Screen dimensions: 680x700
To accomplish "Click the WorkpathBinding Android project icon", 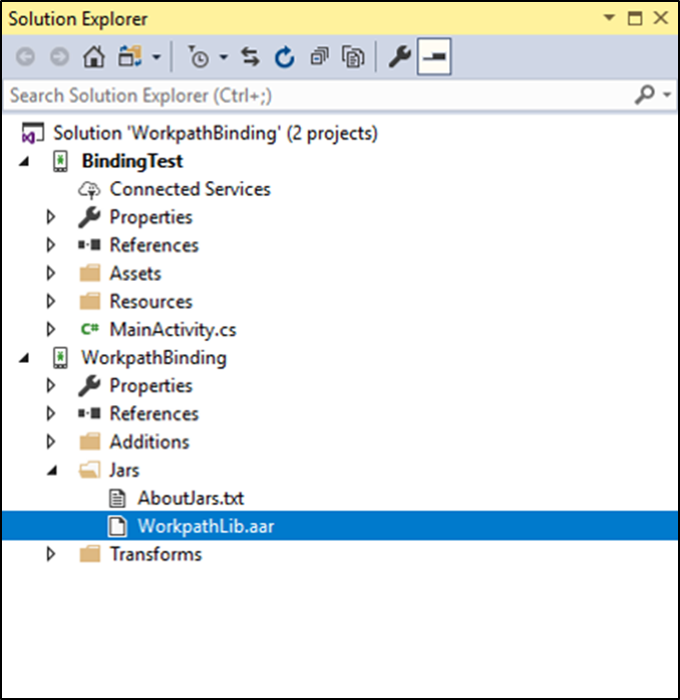I will pyautogui.click(x=60, y=358).
